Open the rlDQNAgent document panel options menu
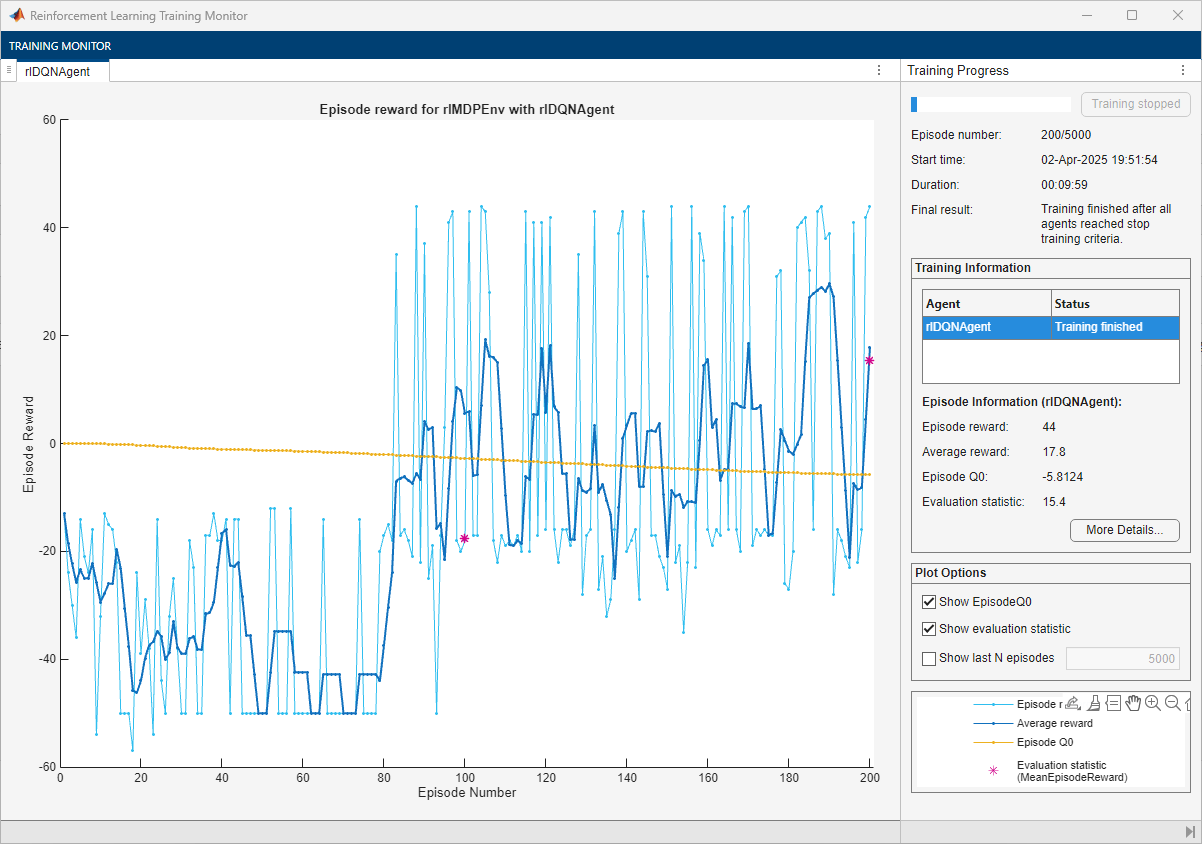1202x844 pixels. 879,71
